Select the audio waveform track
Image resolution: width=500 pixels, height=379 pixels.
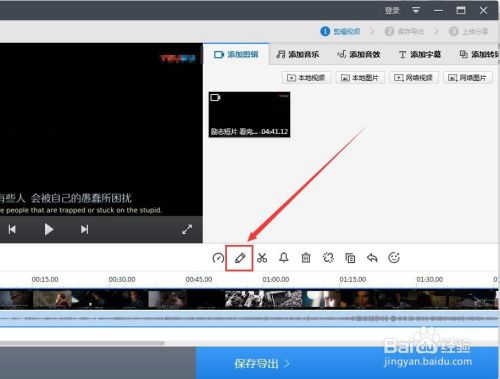[x=249, y=319]
